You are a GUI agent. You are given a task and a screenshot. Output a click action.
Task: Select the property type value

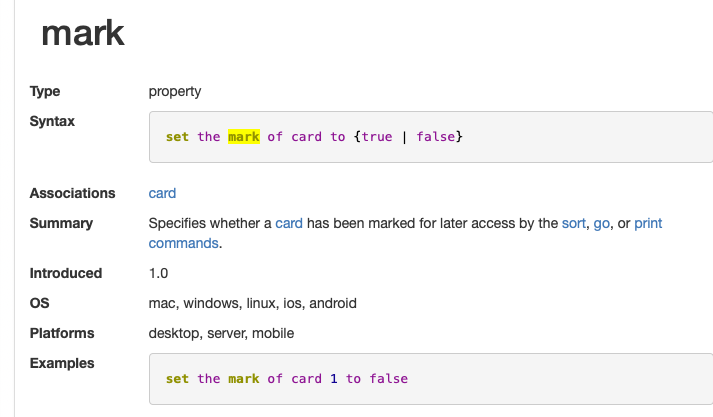pyautogui.click(x=175, y=91)
